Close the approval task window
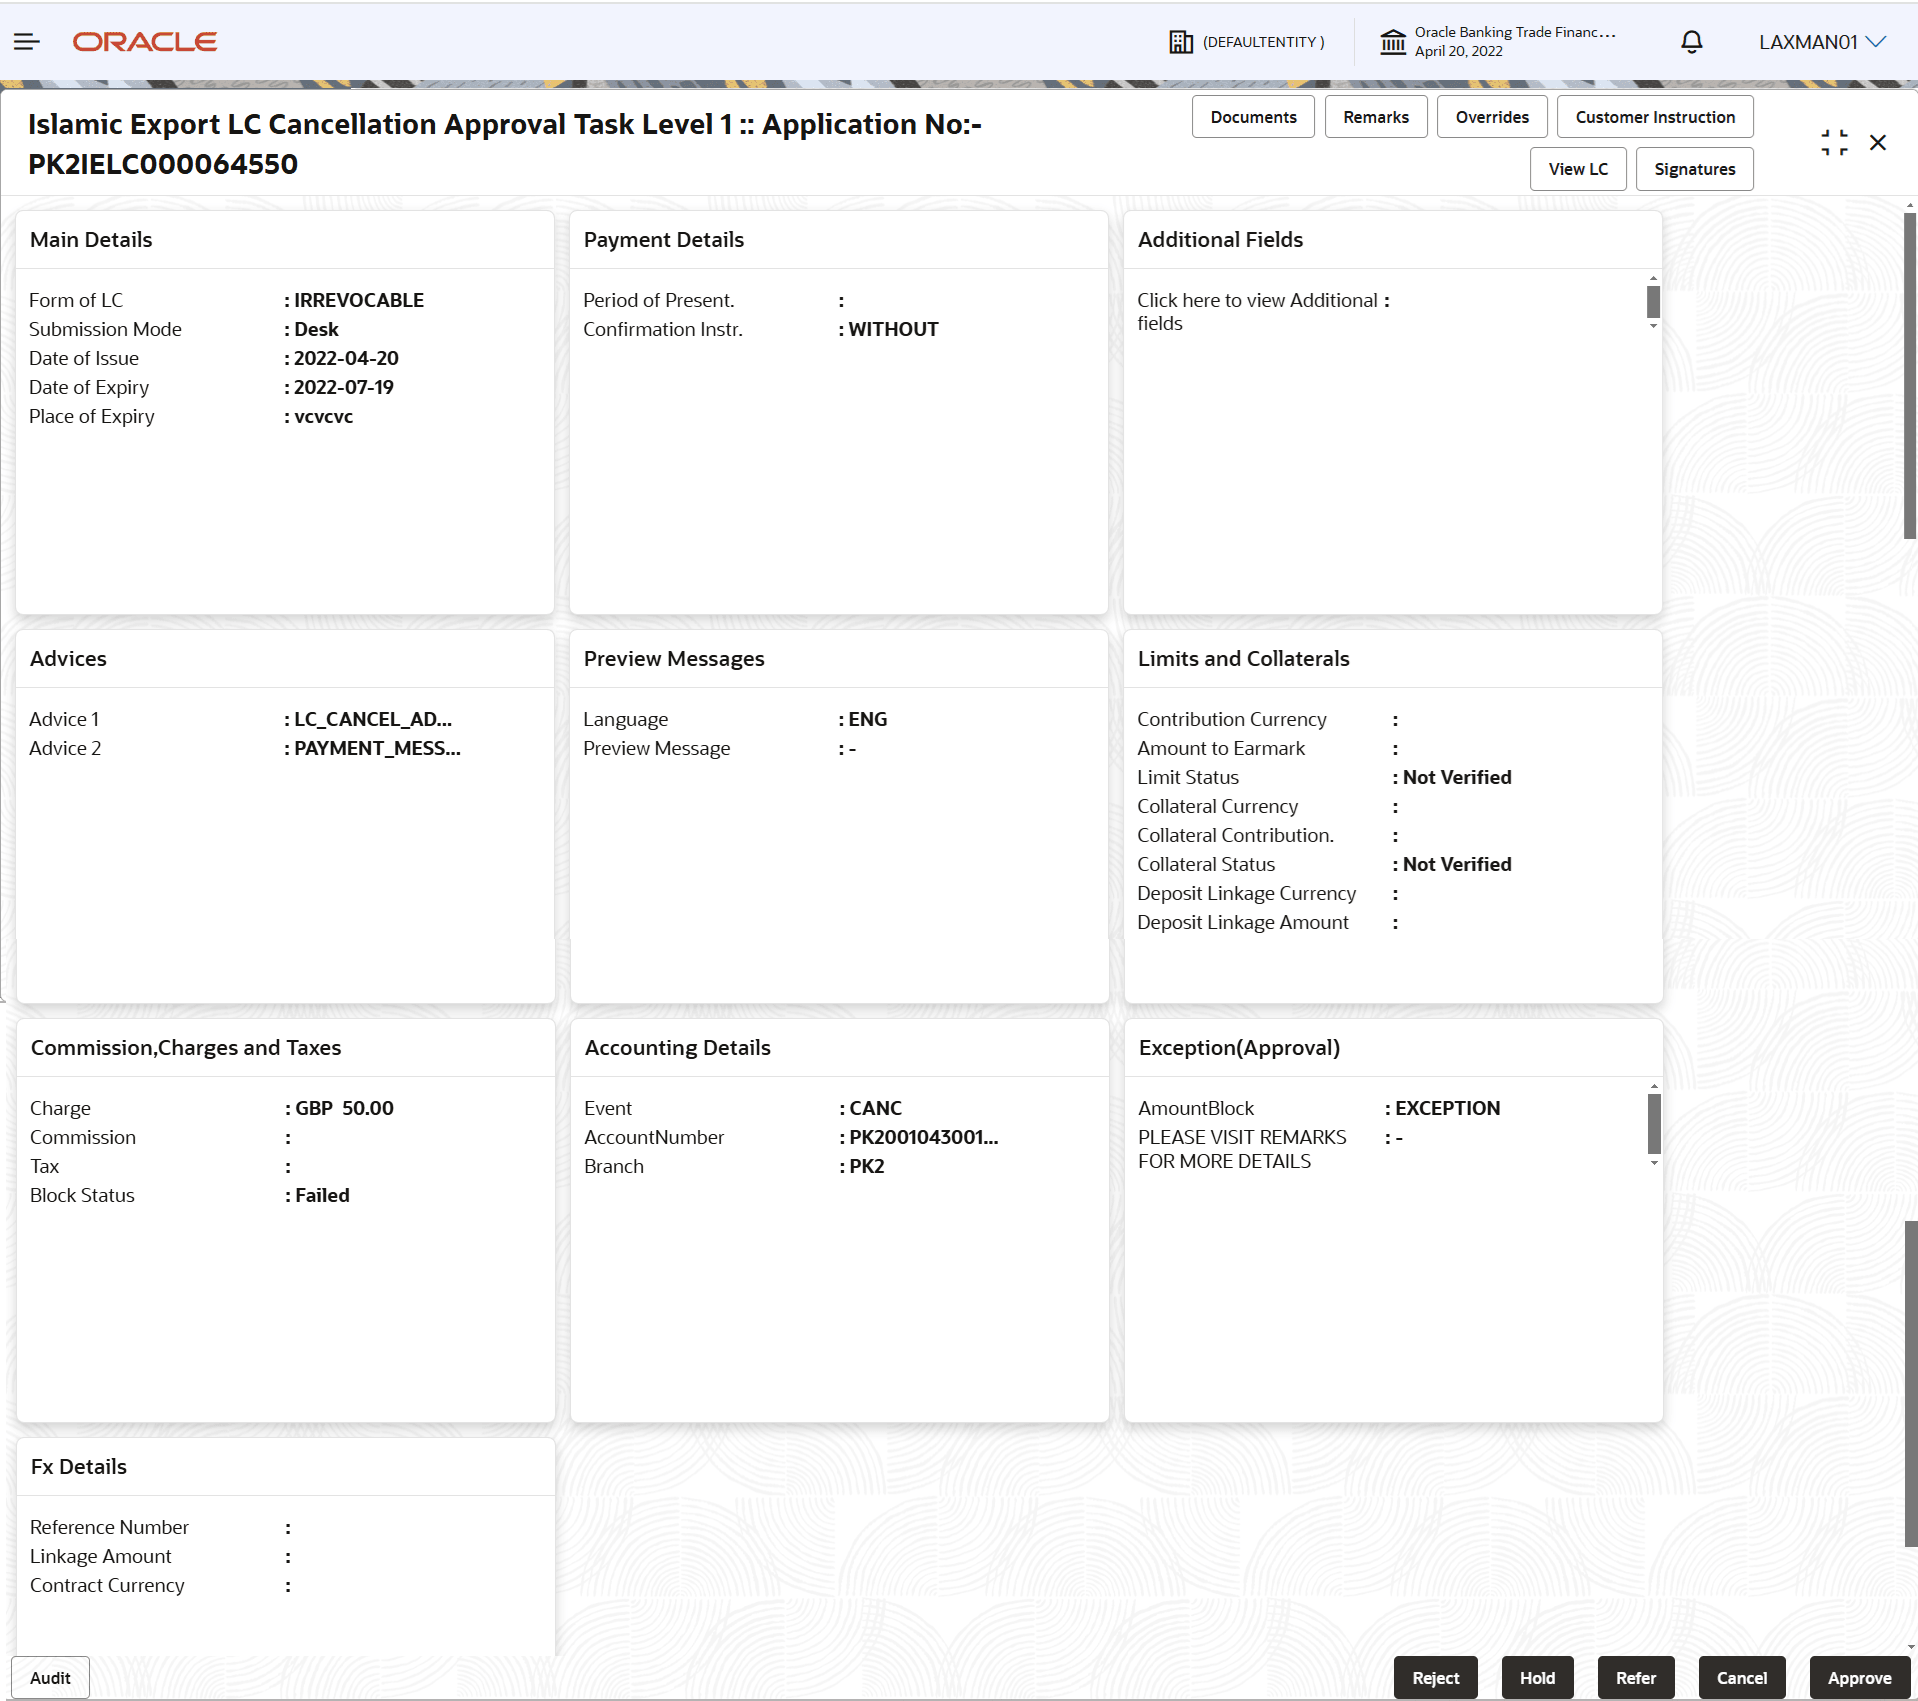 1878,142
